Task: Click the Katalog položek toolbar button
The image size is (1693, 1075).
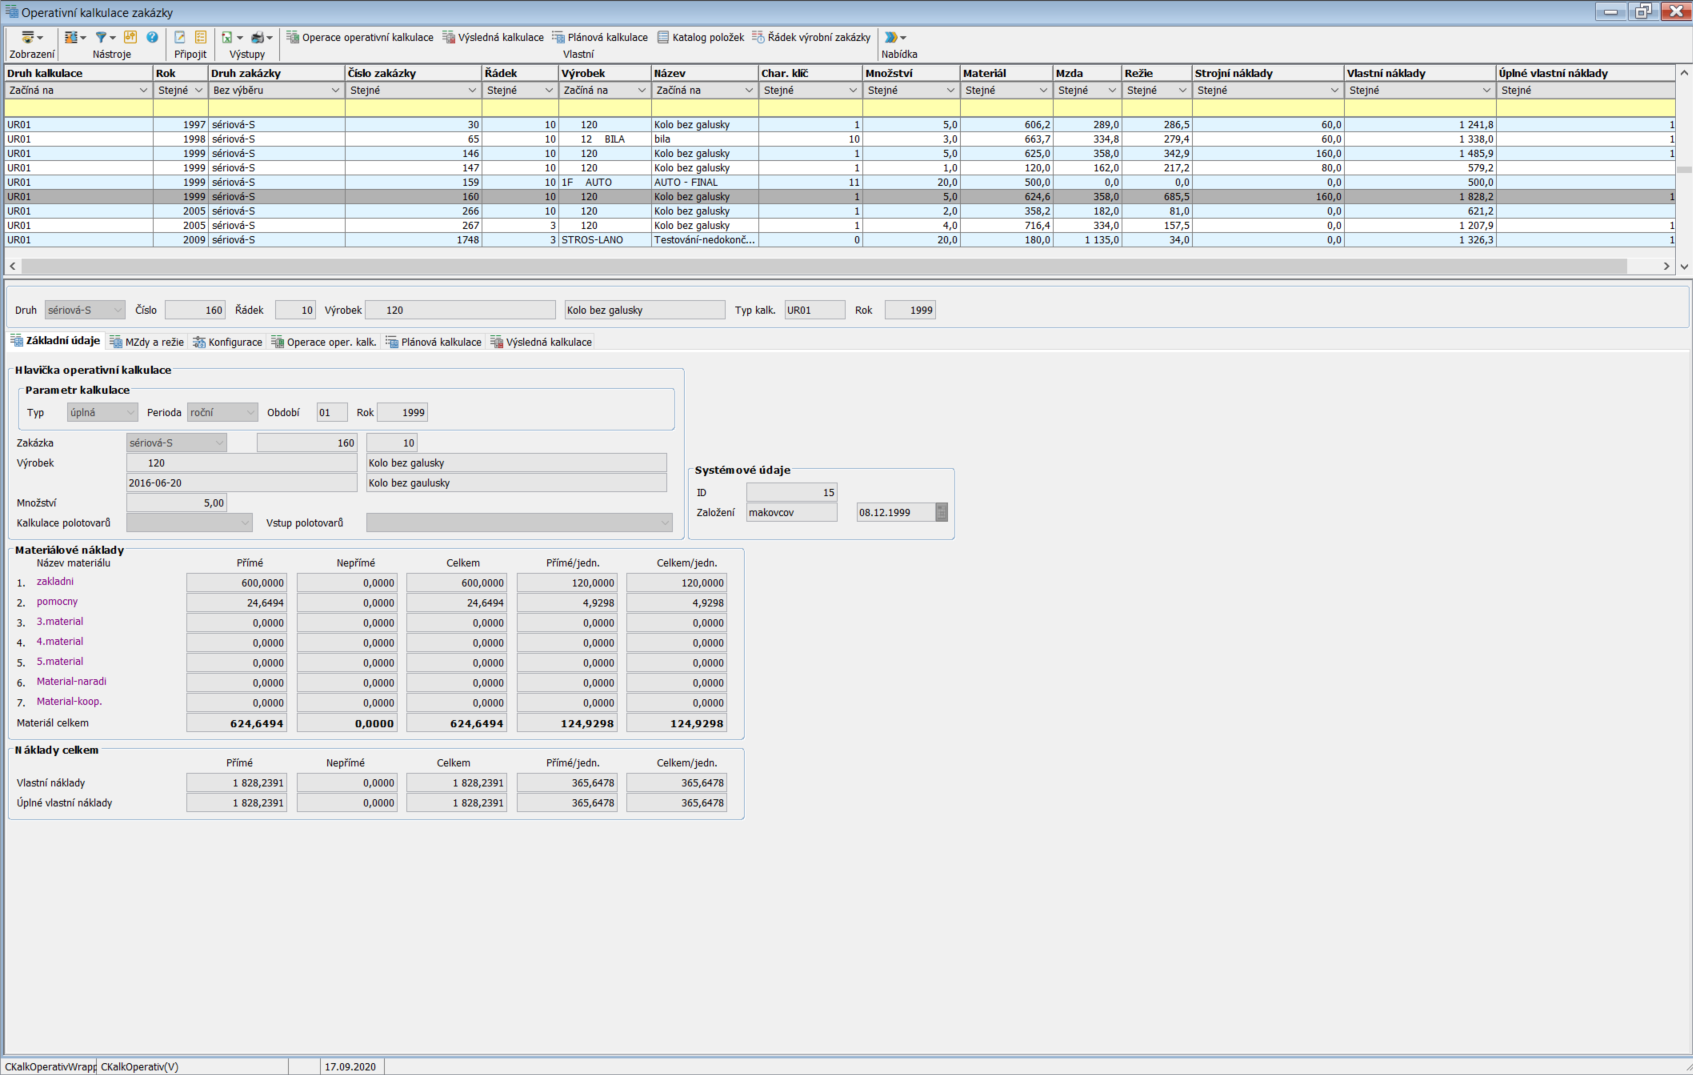Action: (700, 37)
